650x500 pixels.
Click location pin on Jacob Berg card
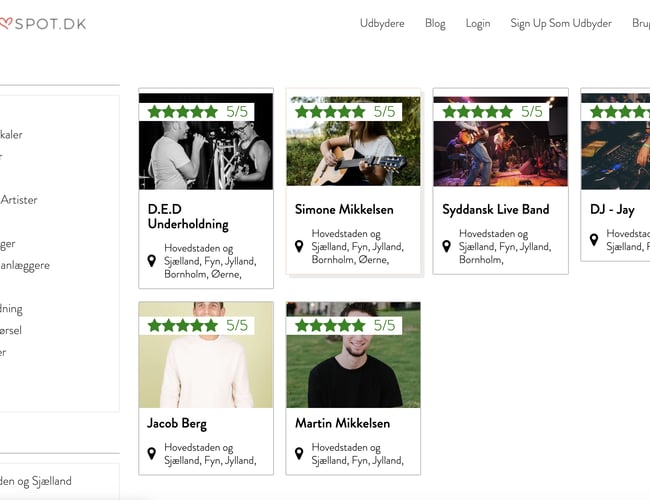pyautogui.click(x=152, y=454)
